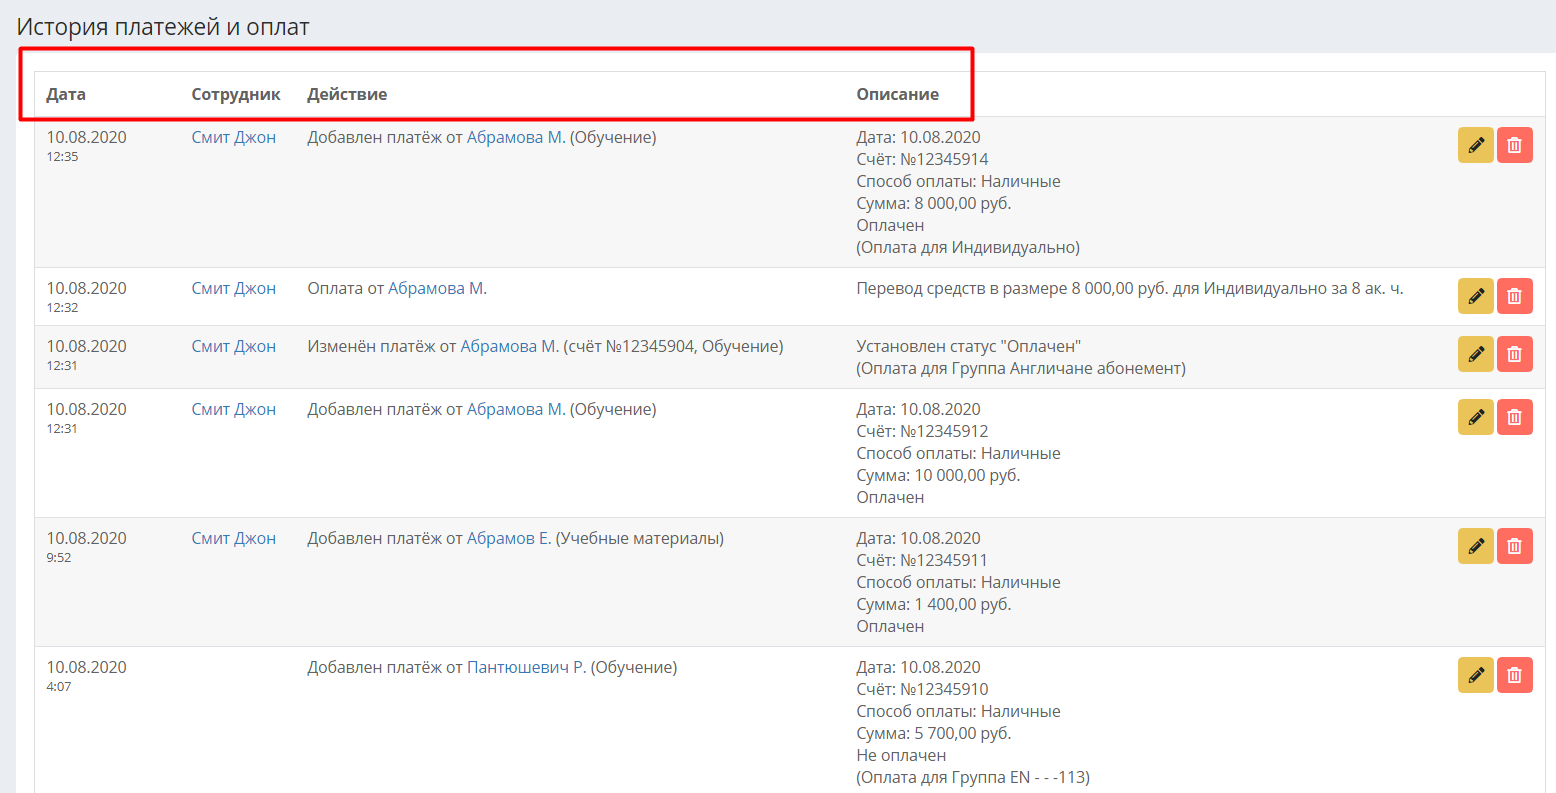Edit the 12:31 changed payment record

(x=1475, y=354)
